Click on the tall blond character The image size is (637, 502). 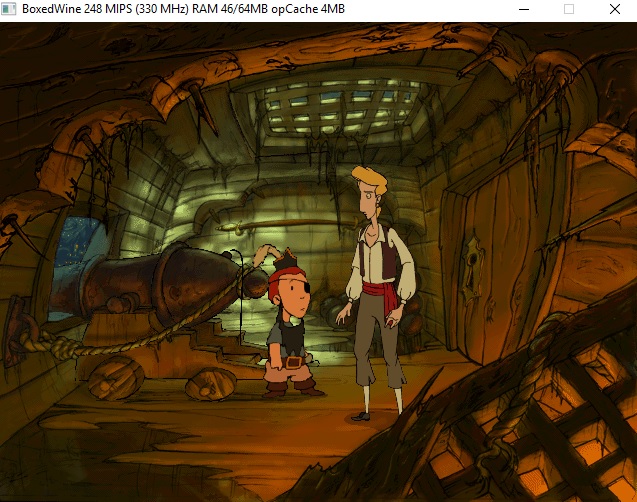coord(378,292)
